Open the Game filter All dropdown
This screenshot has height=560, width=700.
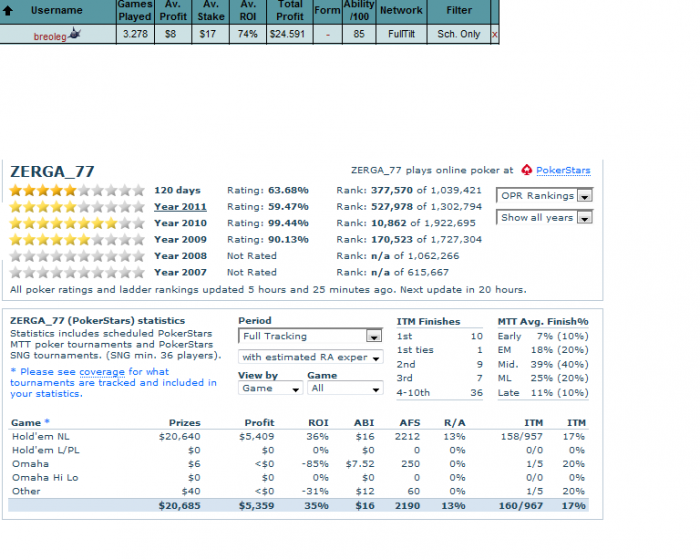(344, 388)
